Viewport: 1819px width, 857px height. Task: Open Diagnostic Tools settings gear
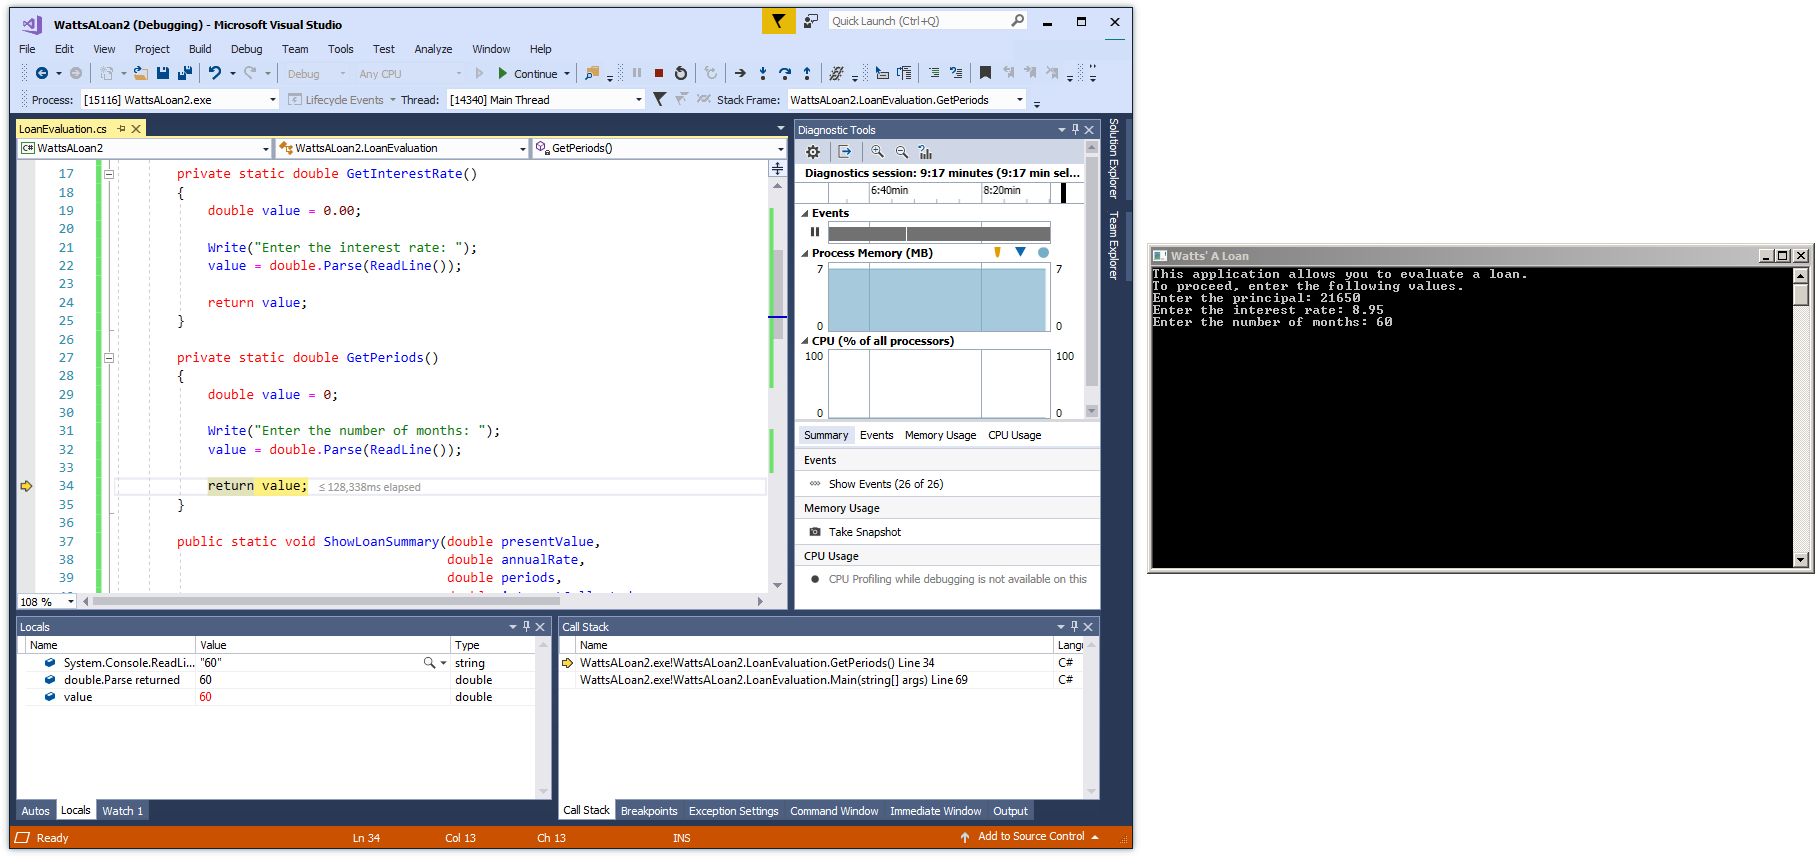(x=813, y=152)
